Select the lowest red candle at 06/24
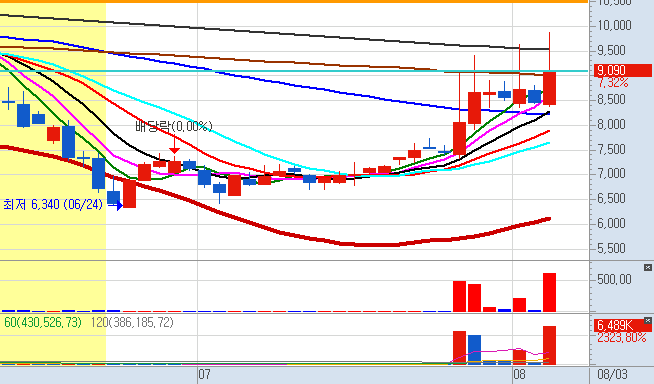This screenshot has height=384, width=654. [129, 193]
